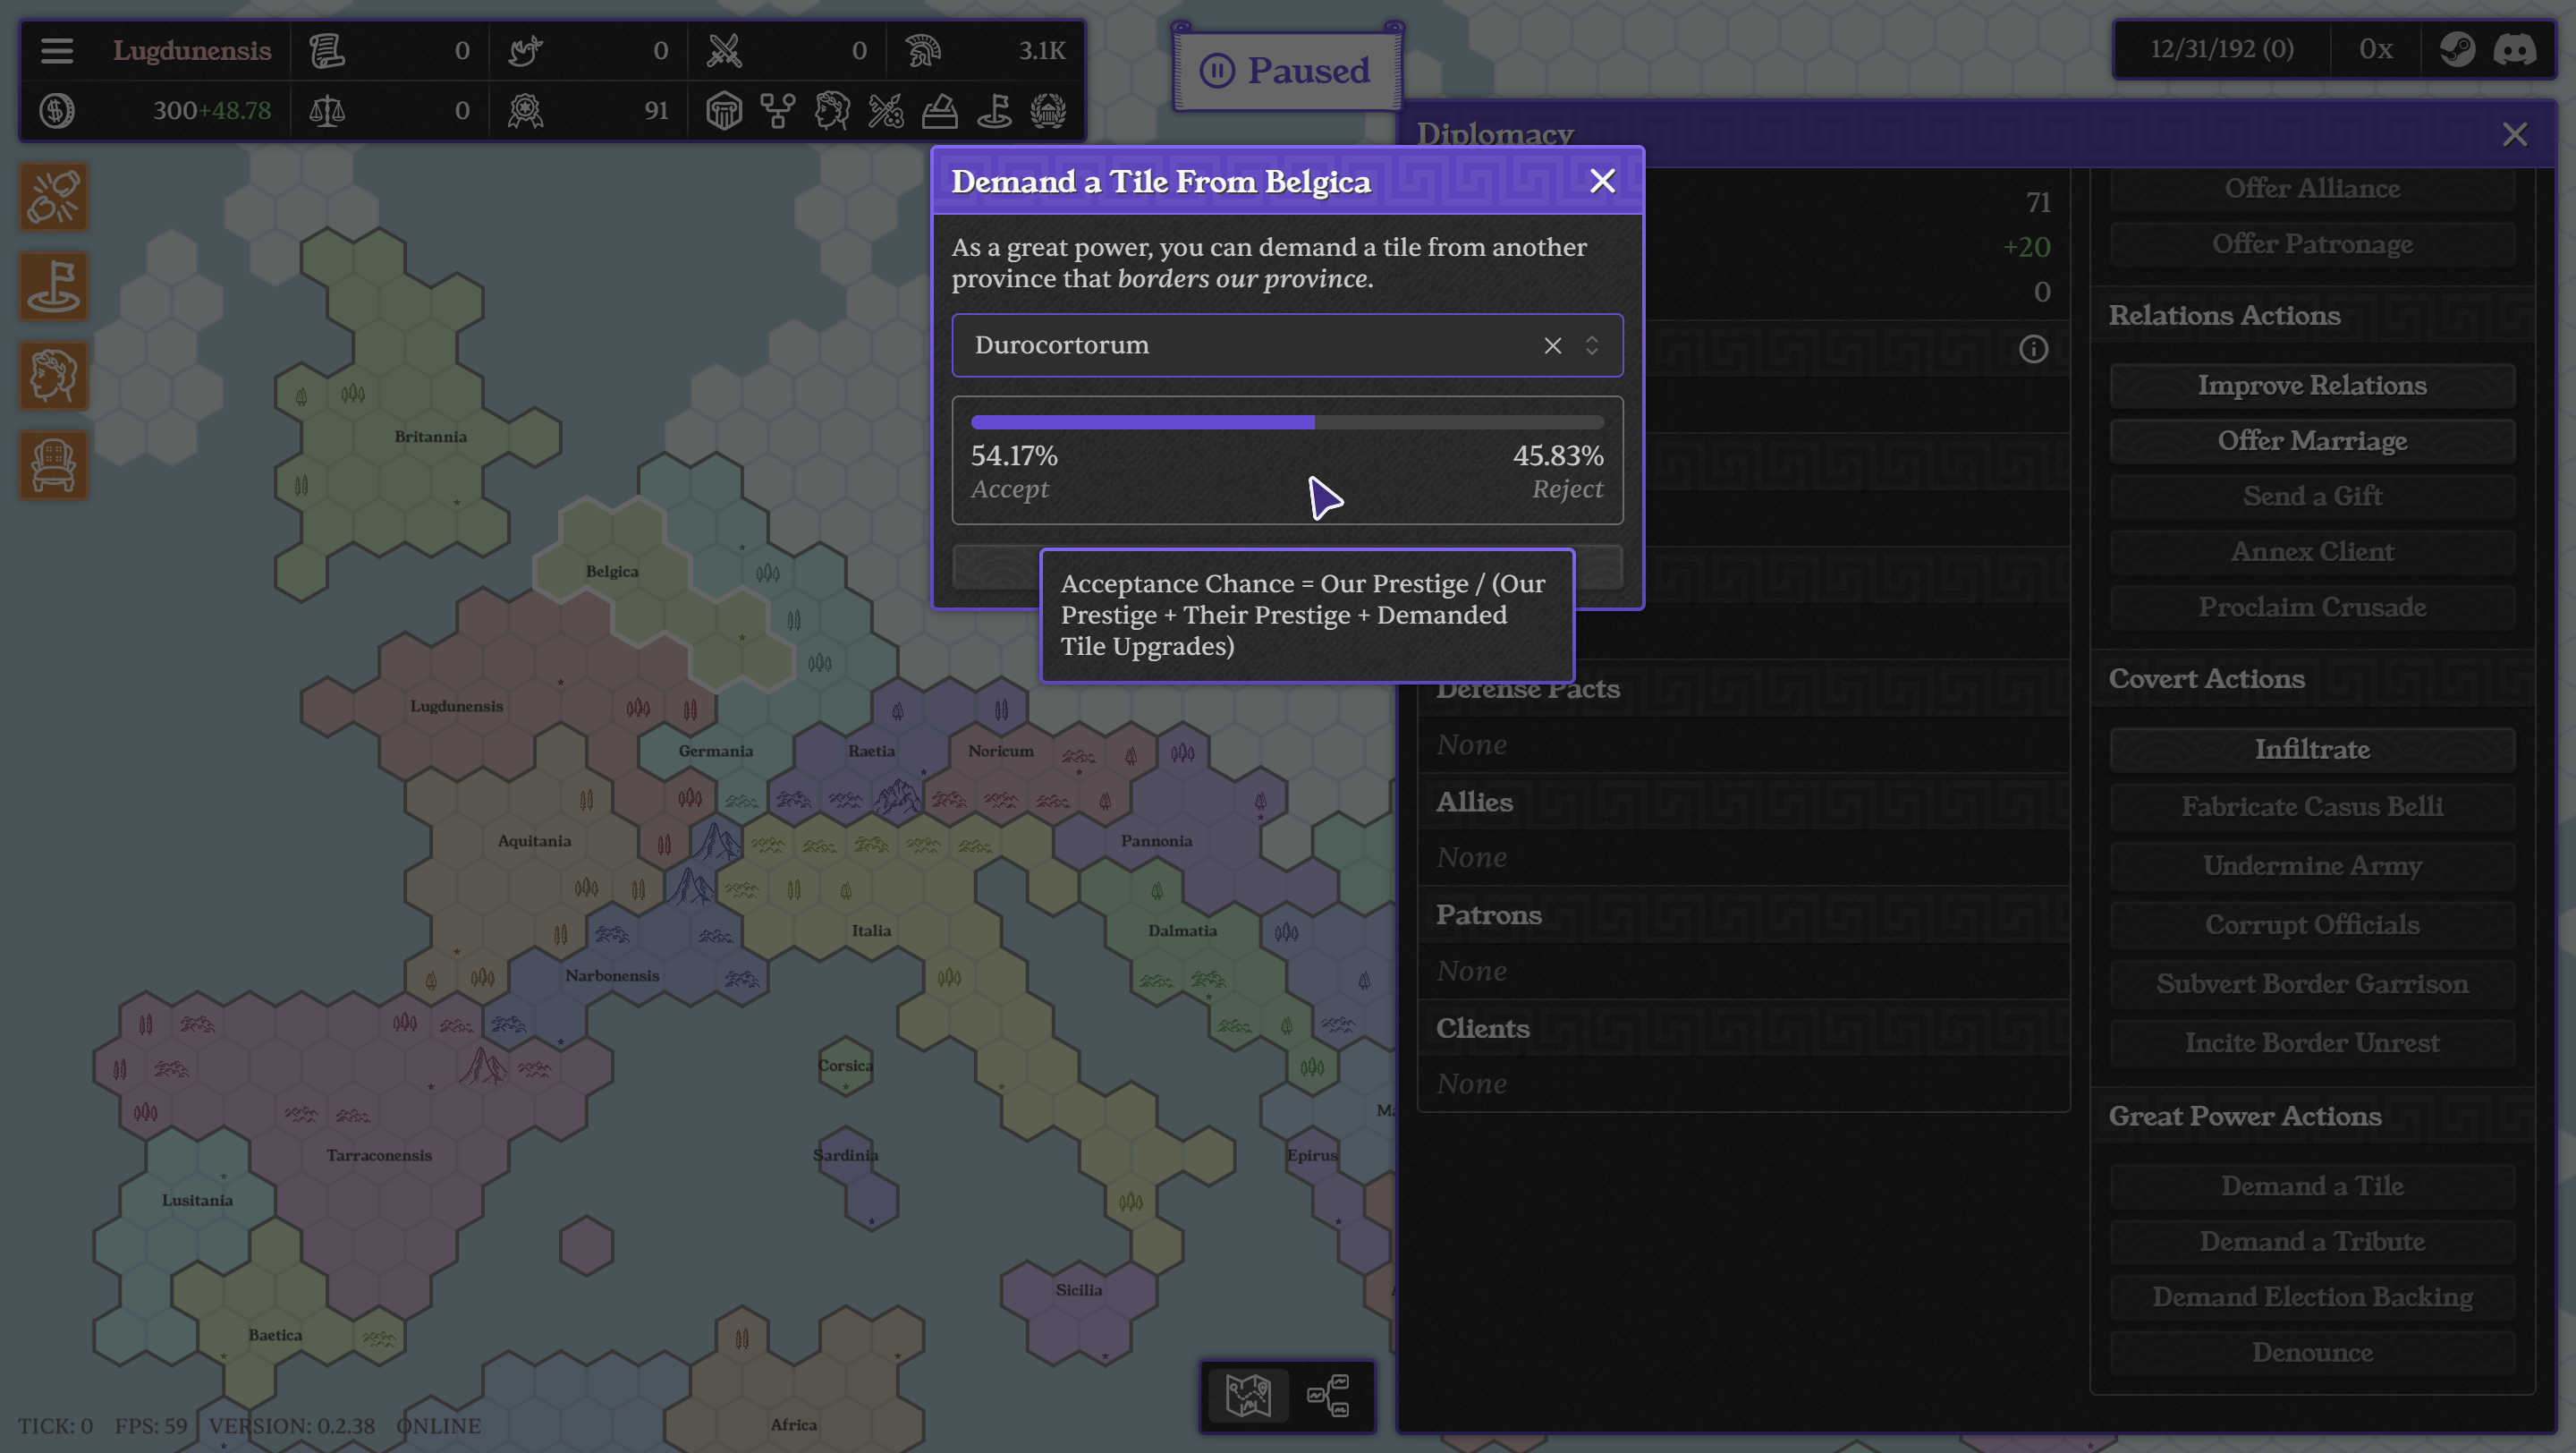Click the flag rally point sidebar icon
Viewport: 2576px width, 1453px height.
[x=54, y=286]
